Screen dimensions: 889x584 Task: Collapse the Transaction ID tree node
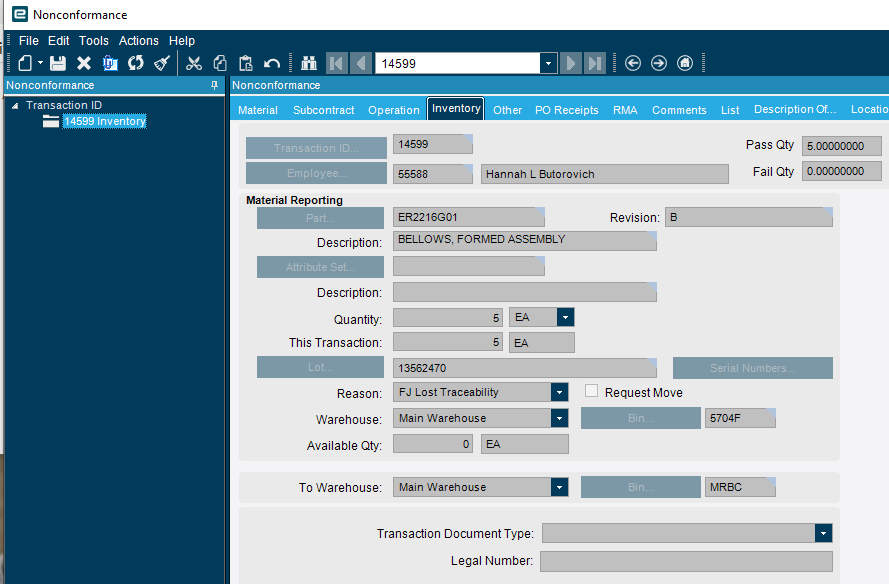point(15,105)
